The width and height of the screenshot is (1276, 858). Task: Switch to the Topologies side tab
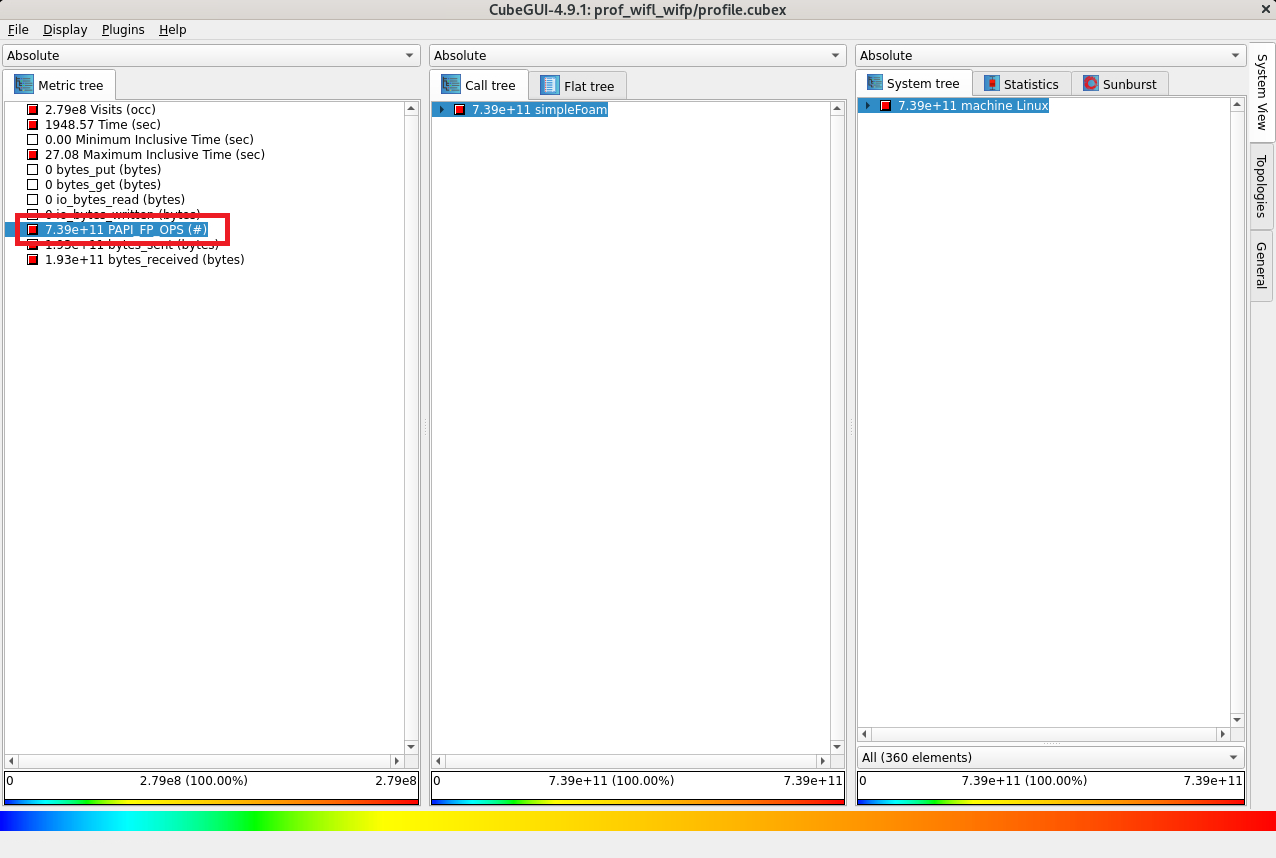1261,186
